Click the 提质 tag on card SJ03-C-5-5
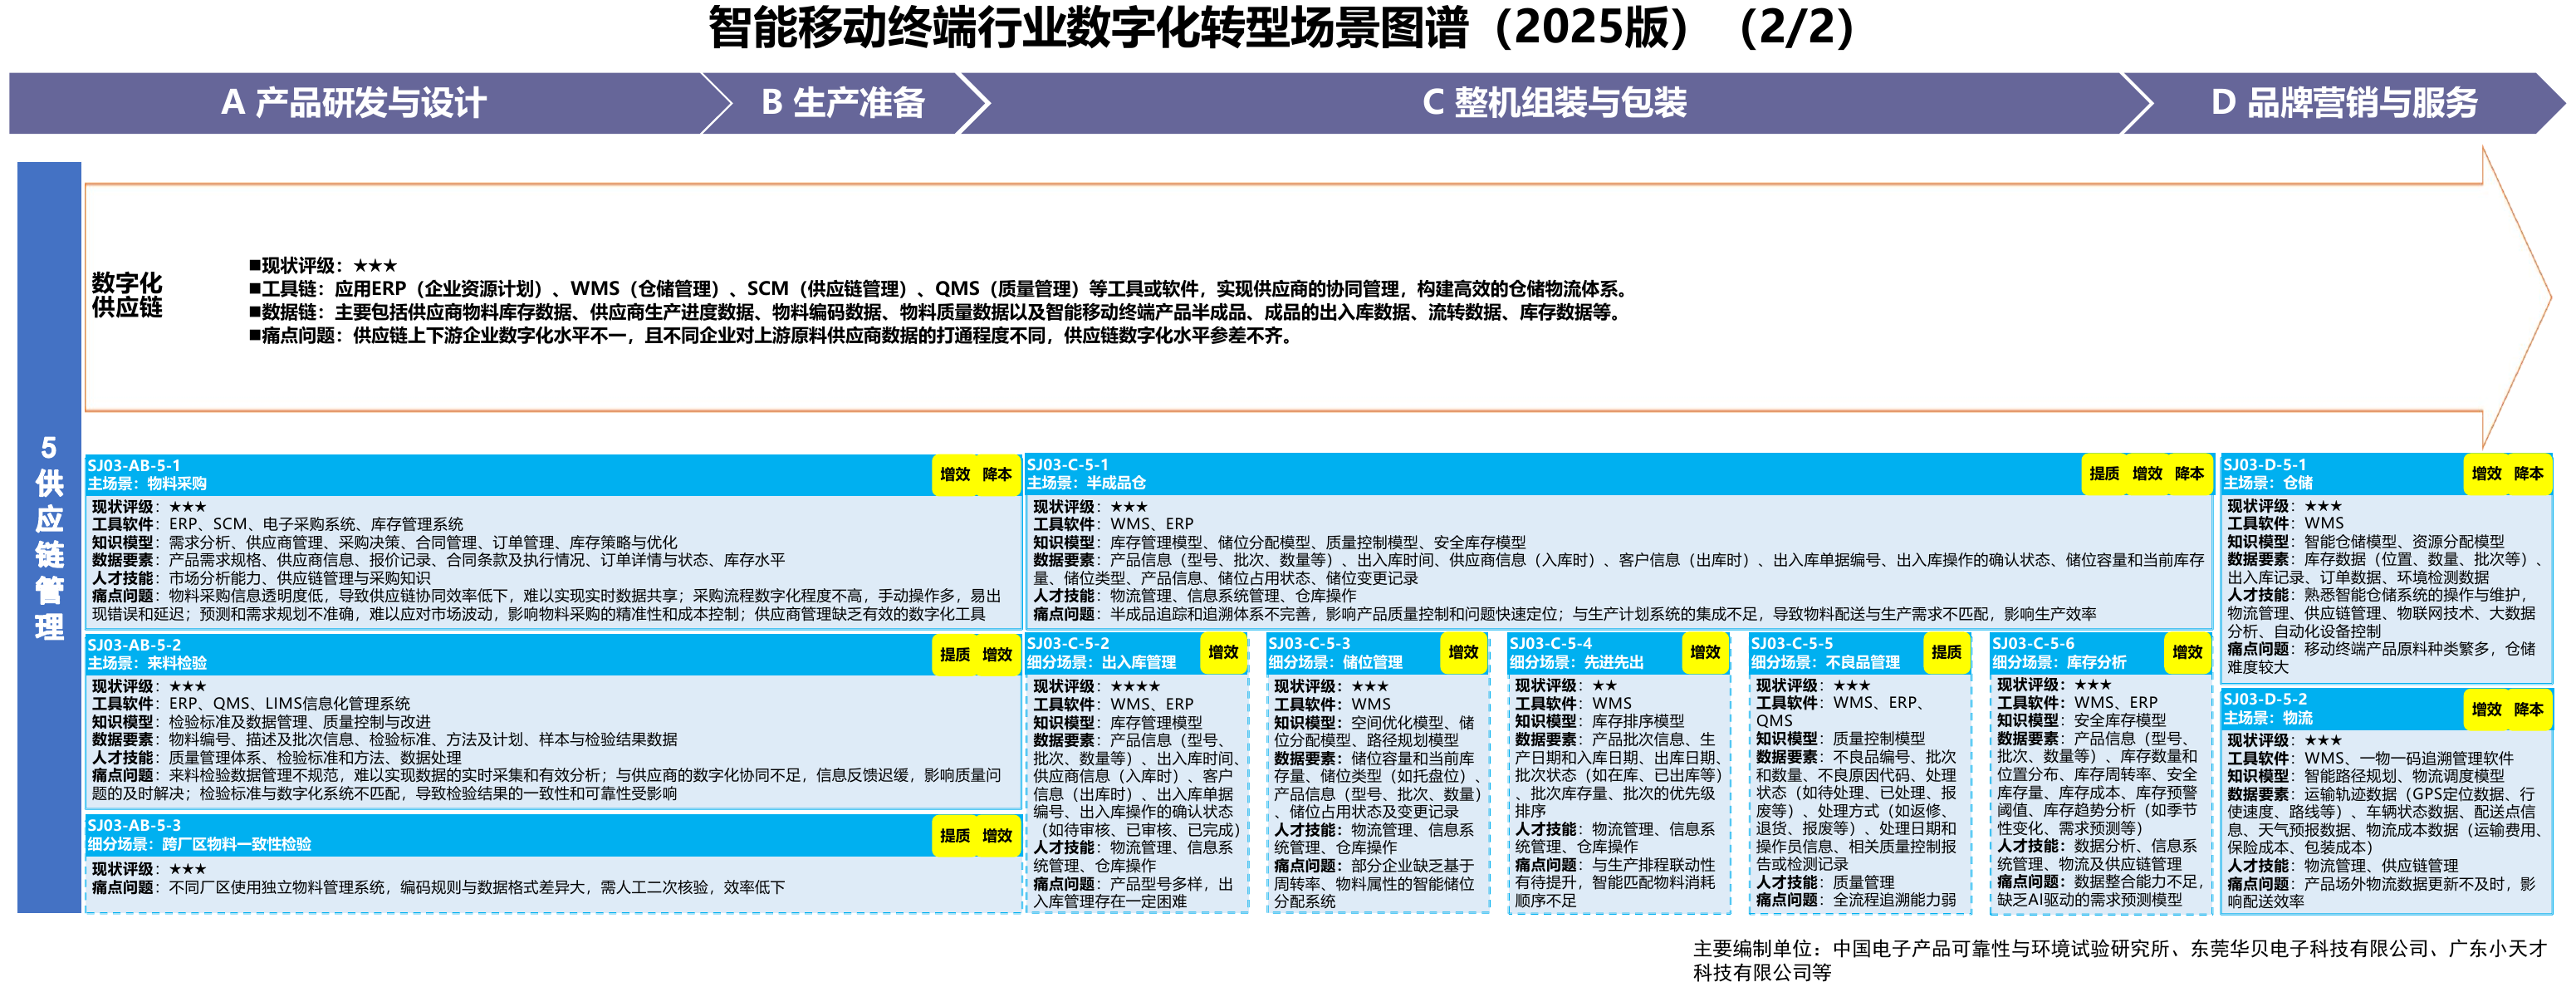Image resolution: width=2576 pixels, height=992 pixels. point(1946,653)
